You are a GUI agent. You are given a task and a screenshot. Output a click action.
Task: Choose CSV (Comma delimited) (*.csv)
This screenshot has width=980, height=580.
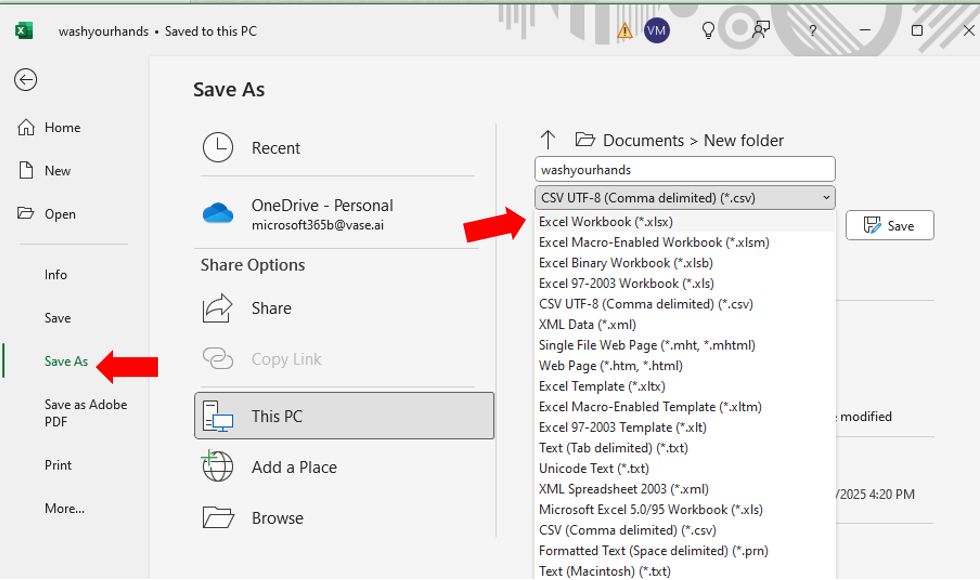(685, 531)
